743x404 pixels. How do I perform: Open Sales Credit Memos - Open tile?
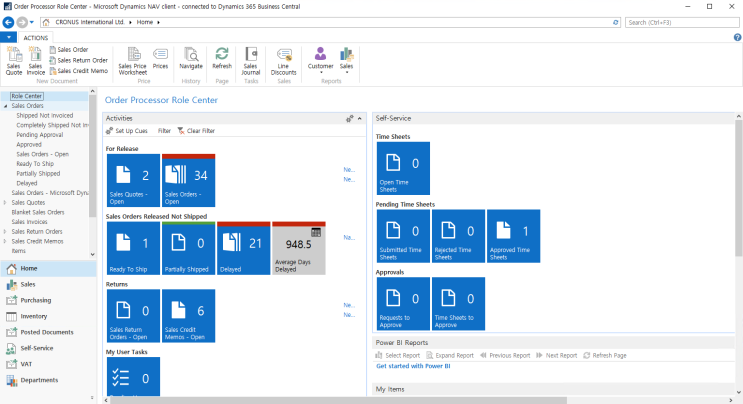189,316
